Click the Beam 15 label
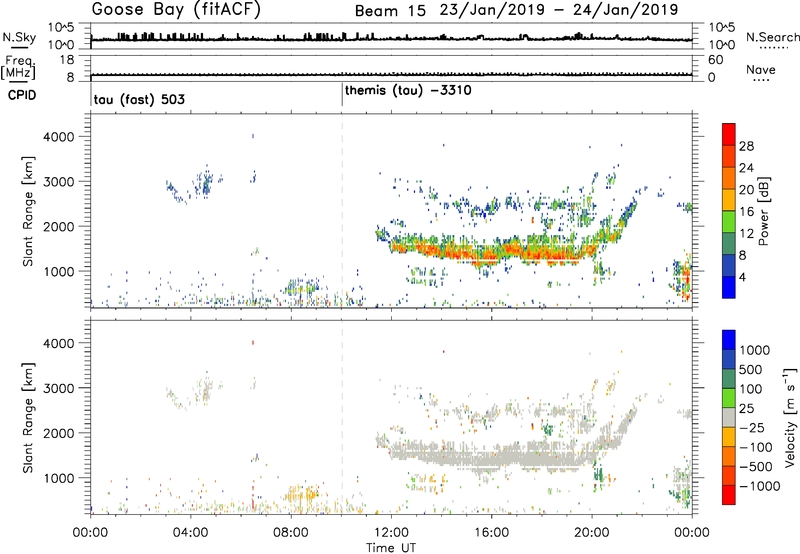Image resolution: width=800 pixels, height=554 pixels. pos(390,11)
